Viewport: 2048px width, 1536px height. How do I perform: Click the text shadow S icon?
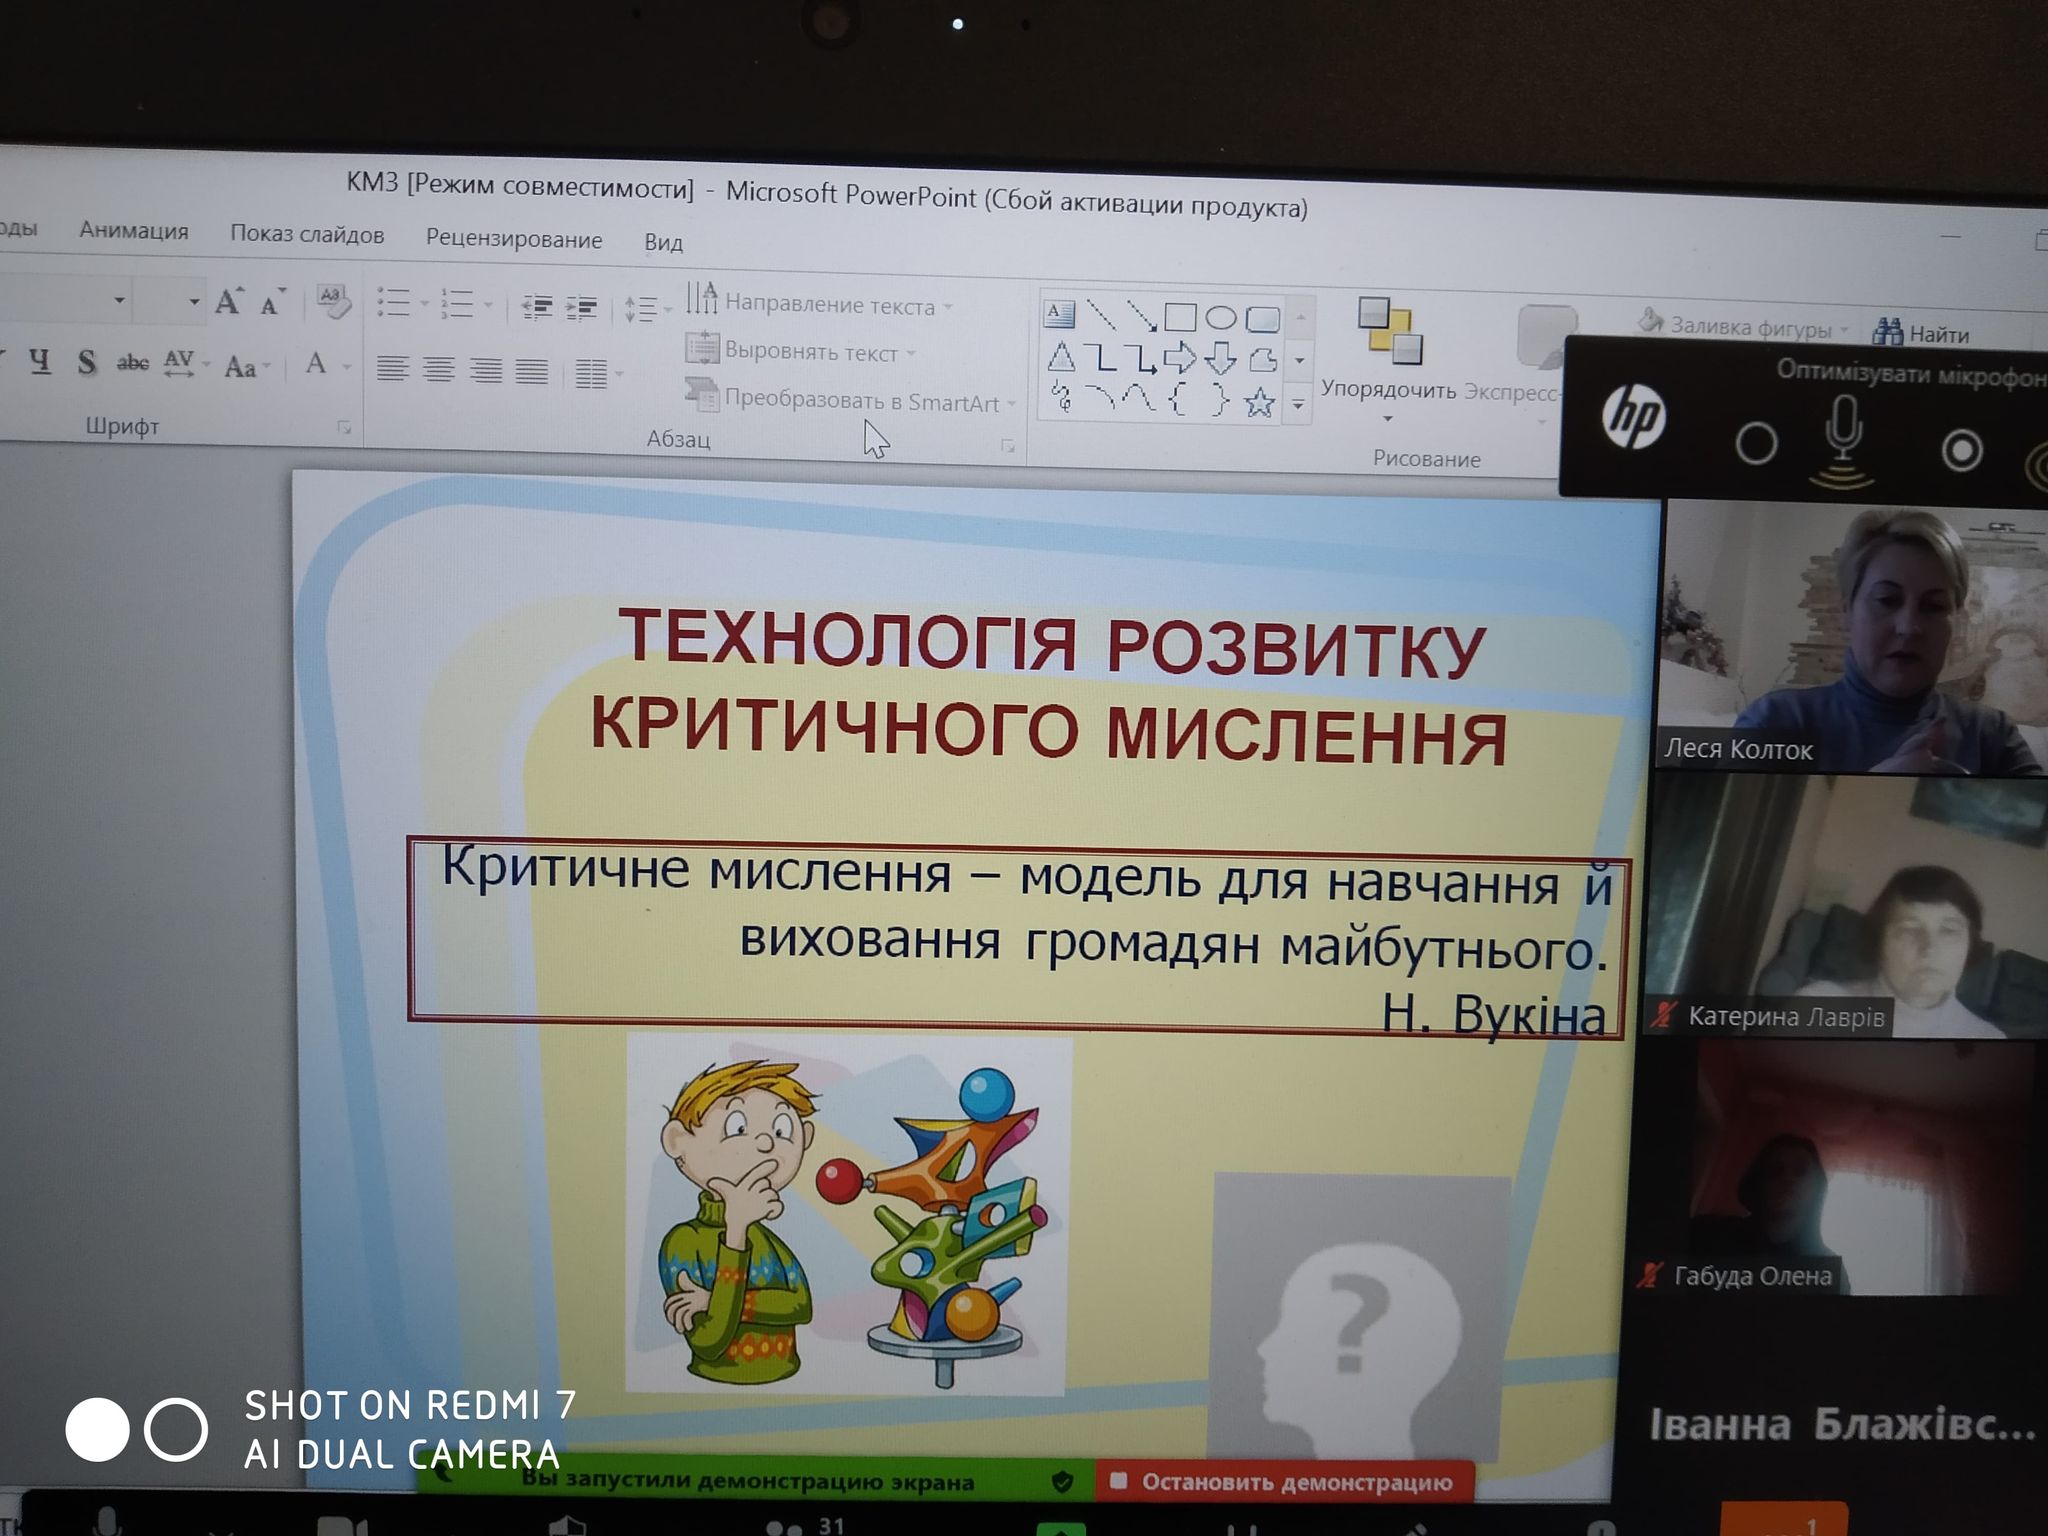[87, 362]
